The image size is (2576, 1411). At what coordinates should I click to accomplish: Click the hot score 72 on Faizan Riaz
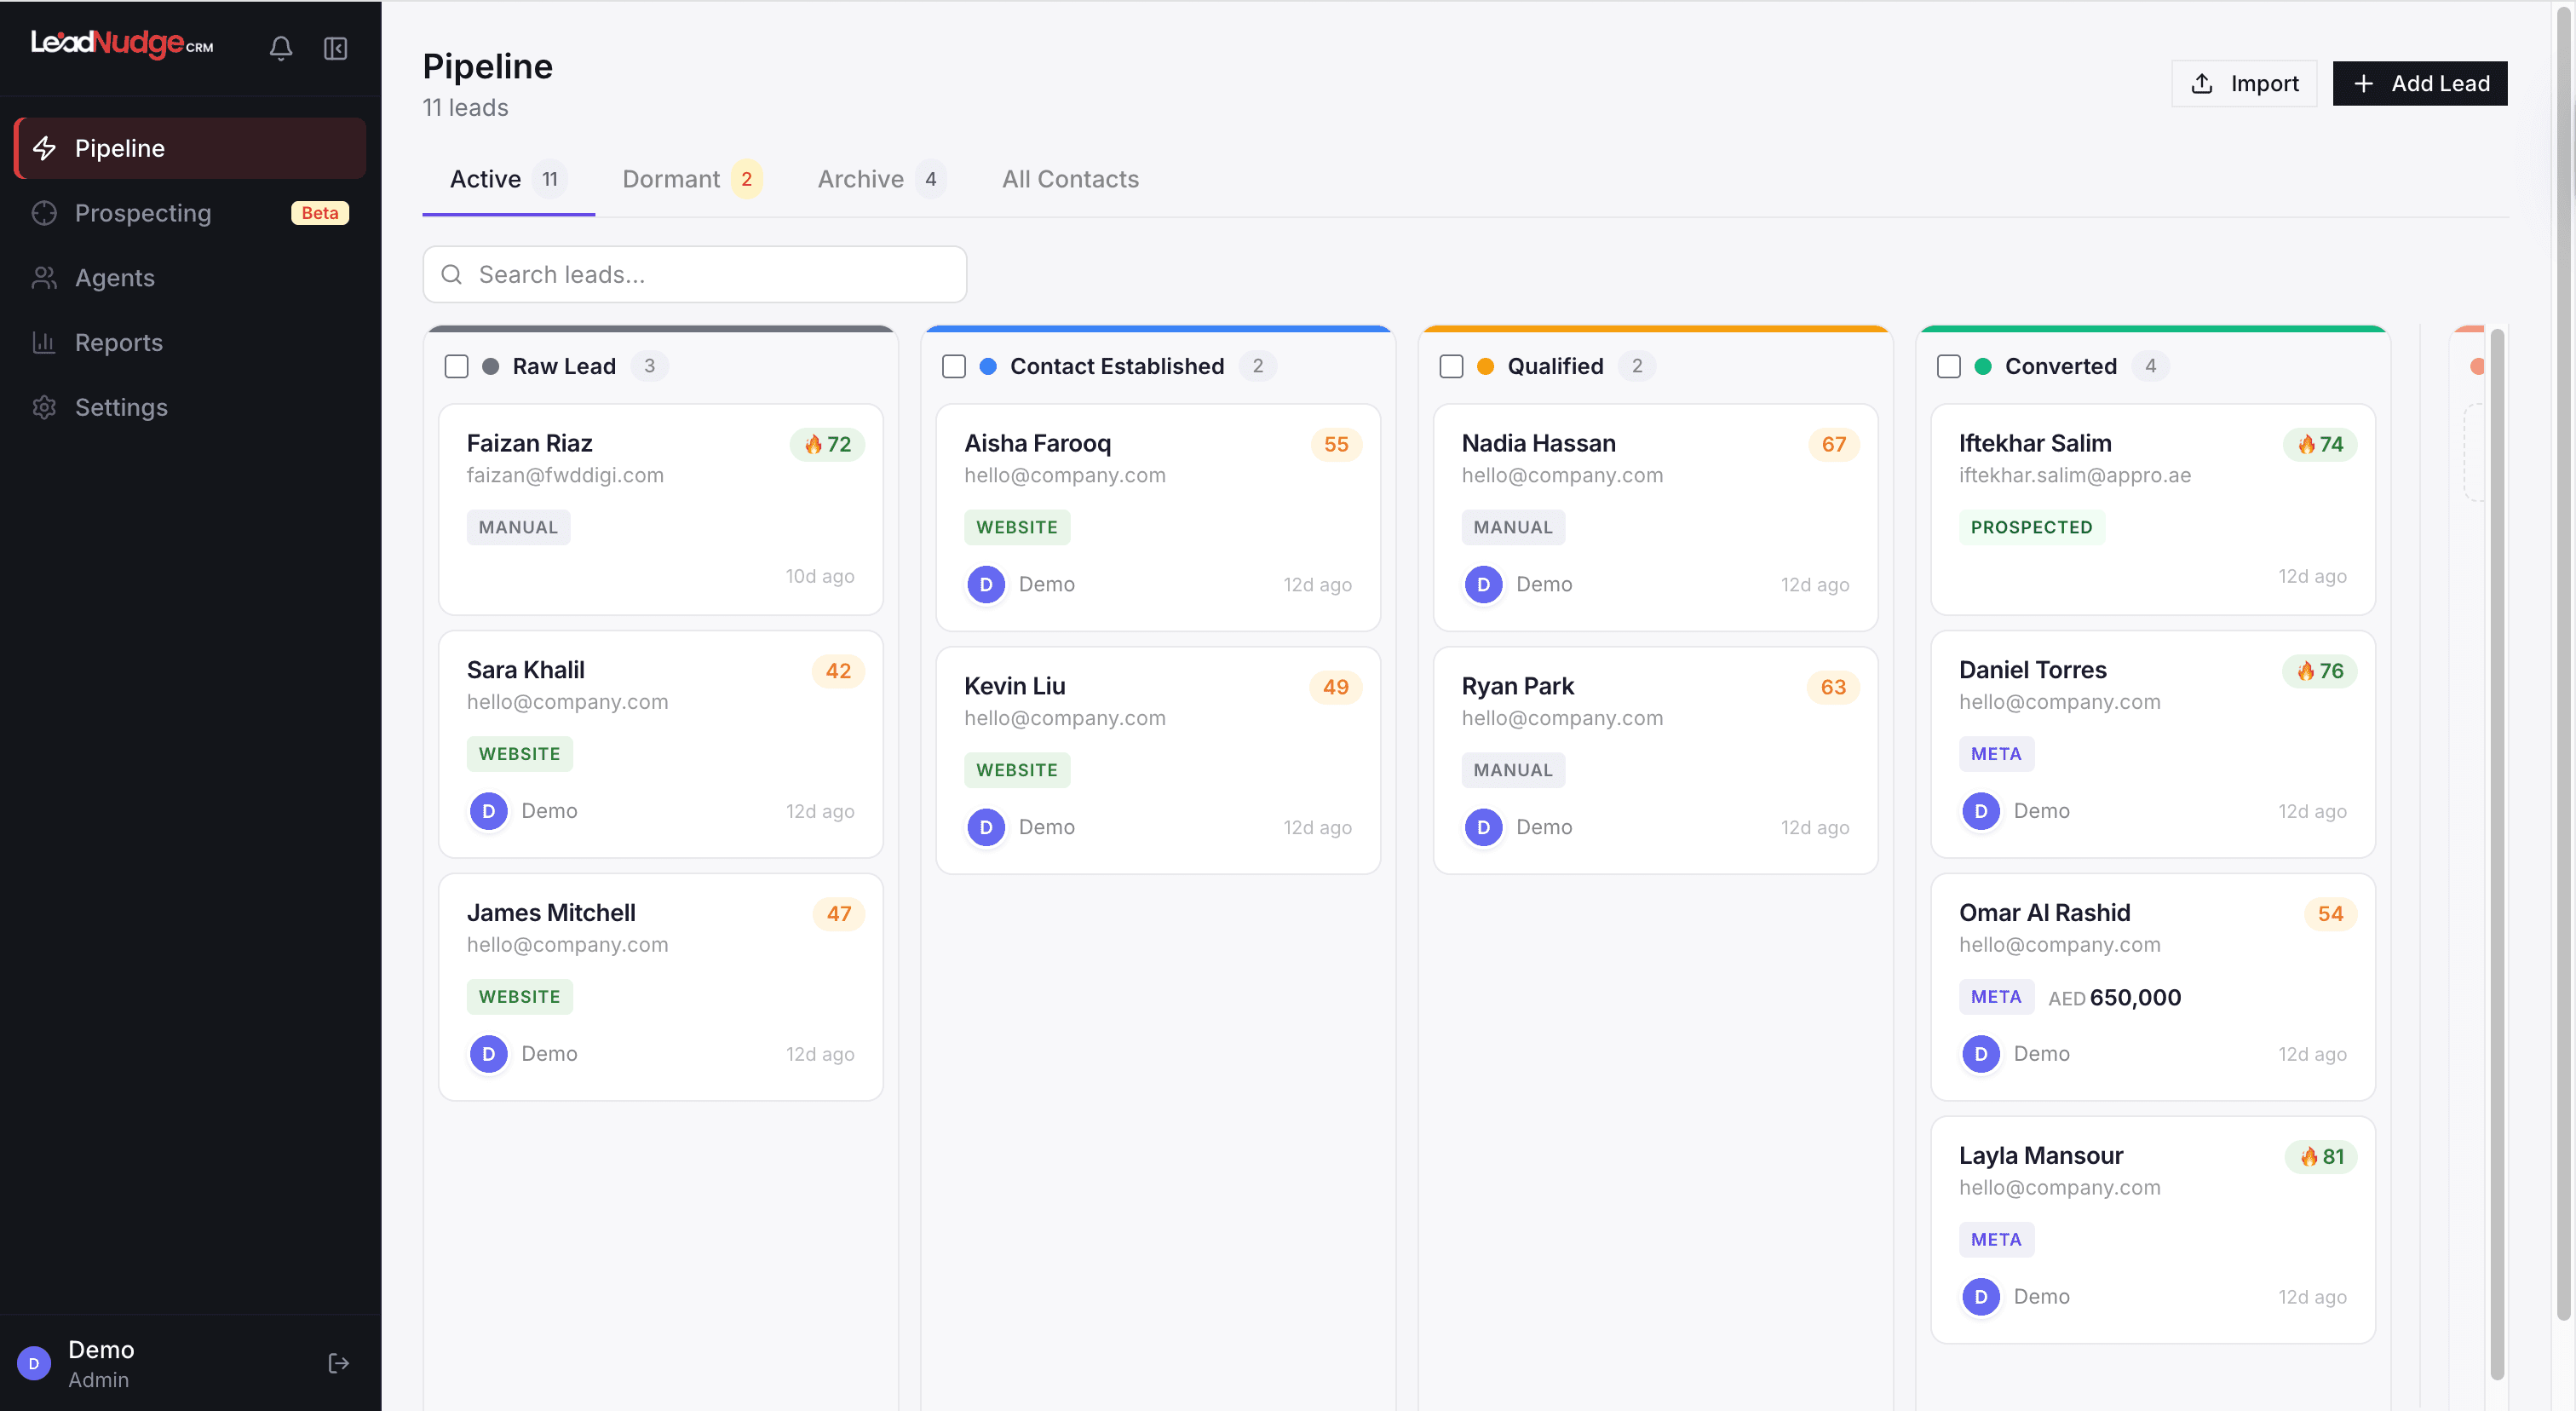[827, 444]
